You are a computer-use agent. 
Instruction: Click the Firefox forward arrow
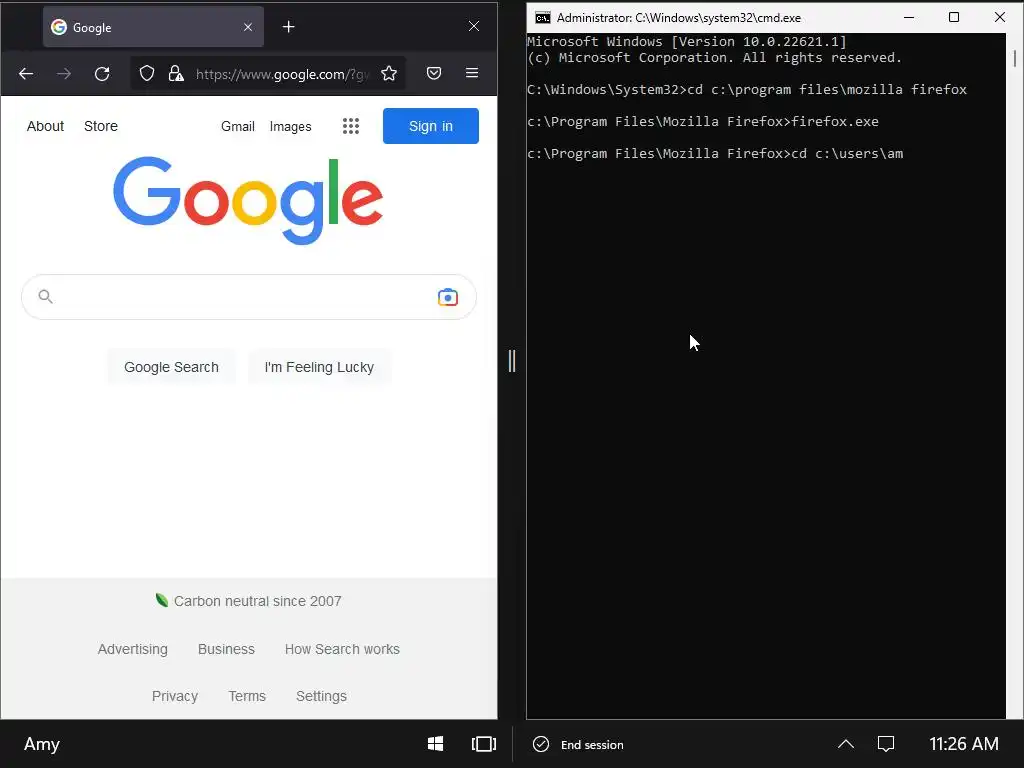[x=64, y=74]
